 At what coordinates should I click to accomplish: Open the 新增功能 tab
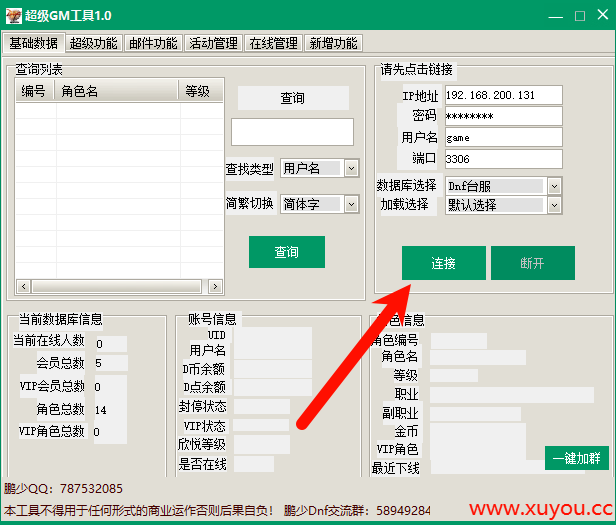[333, 43]
